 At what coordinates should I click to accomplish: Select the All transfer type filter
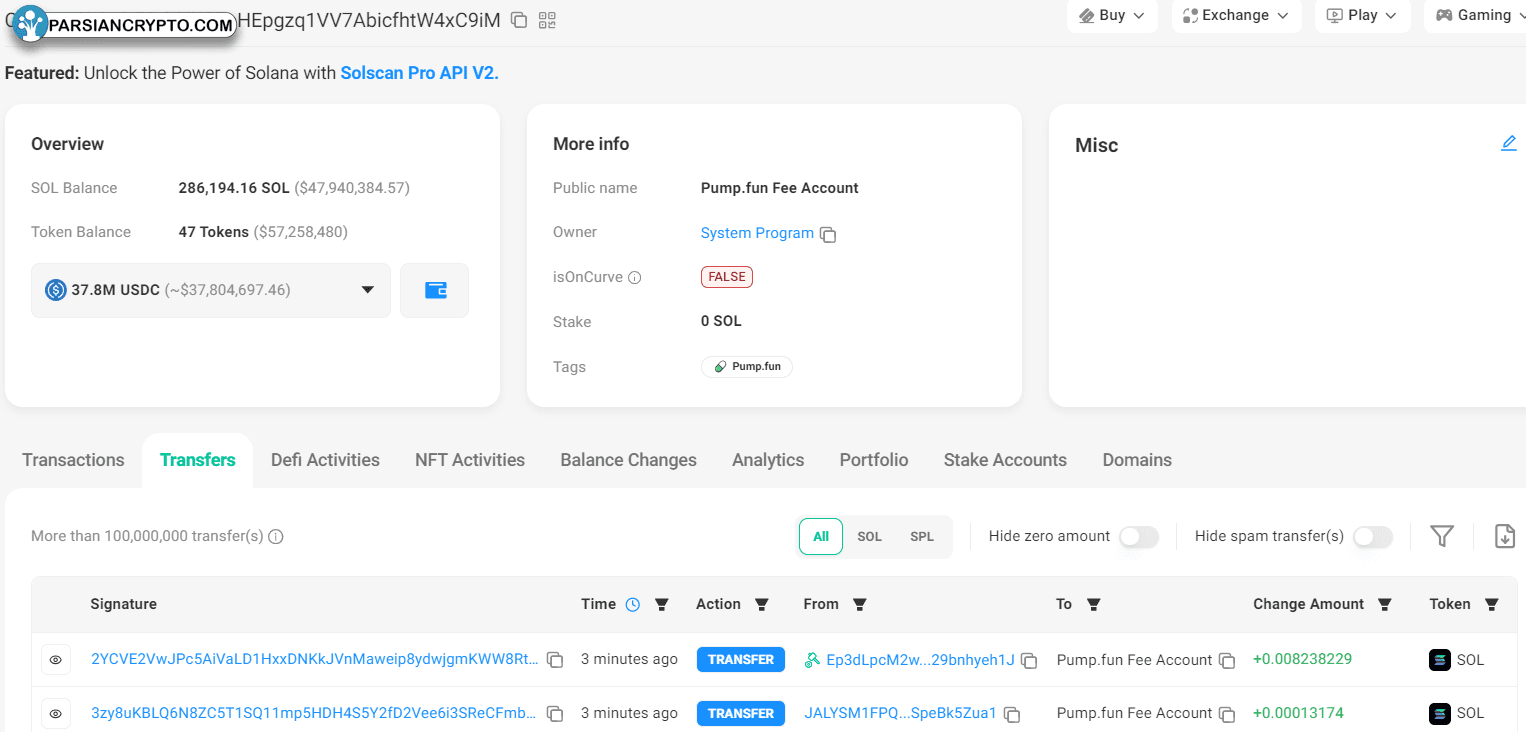(x=821, y=536)
